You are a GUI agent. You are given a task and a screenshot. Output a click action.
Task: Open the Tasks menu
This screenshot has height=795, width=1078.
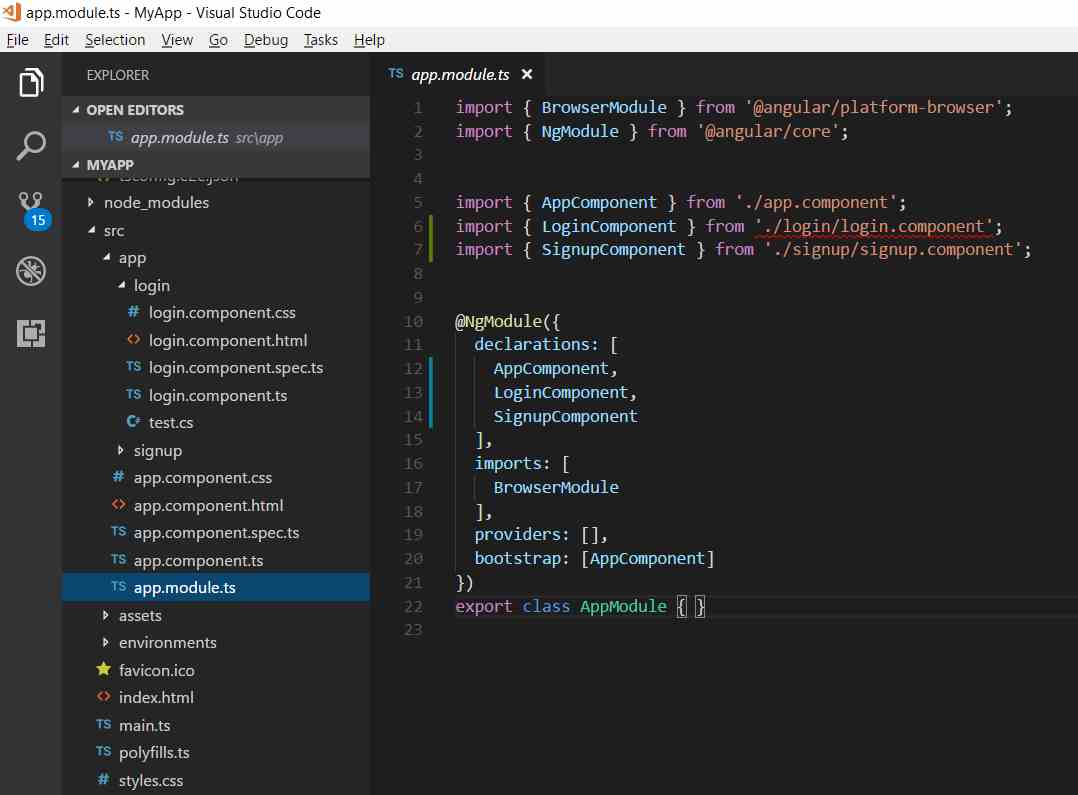(x=320, y=40)
